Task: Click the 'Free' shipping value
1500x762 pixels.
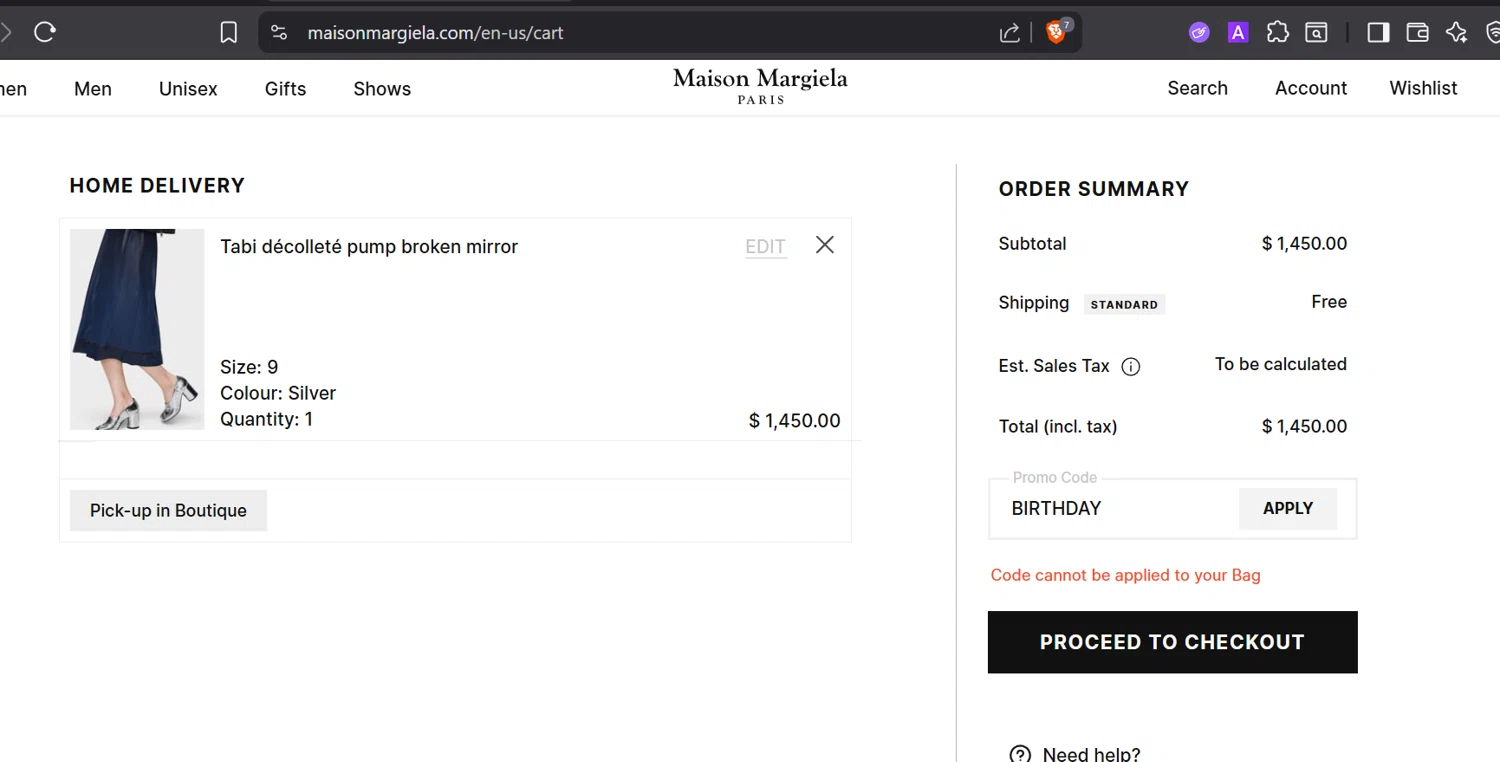Action: [1329, 302]
